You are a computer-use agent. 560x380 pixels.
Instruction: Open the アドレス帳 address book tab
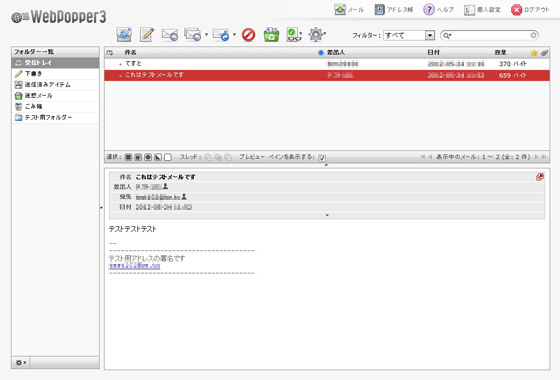click(x=394, y=10)
